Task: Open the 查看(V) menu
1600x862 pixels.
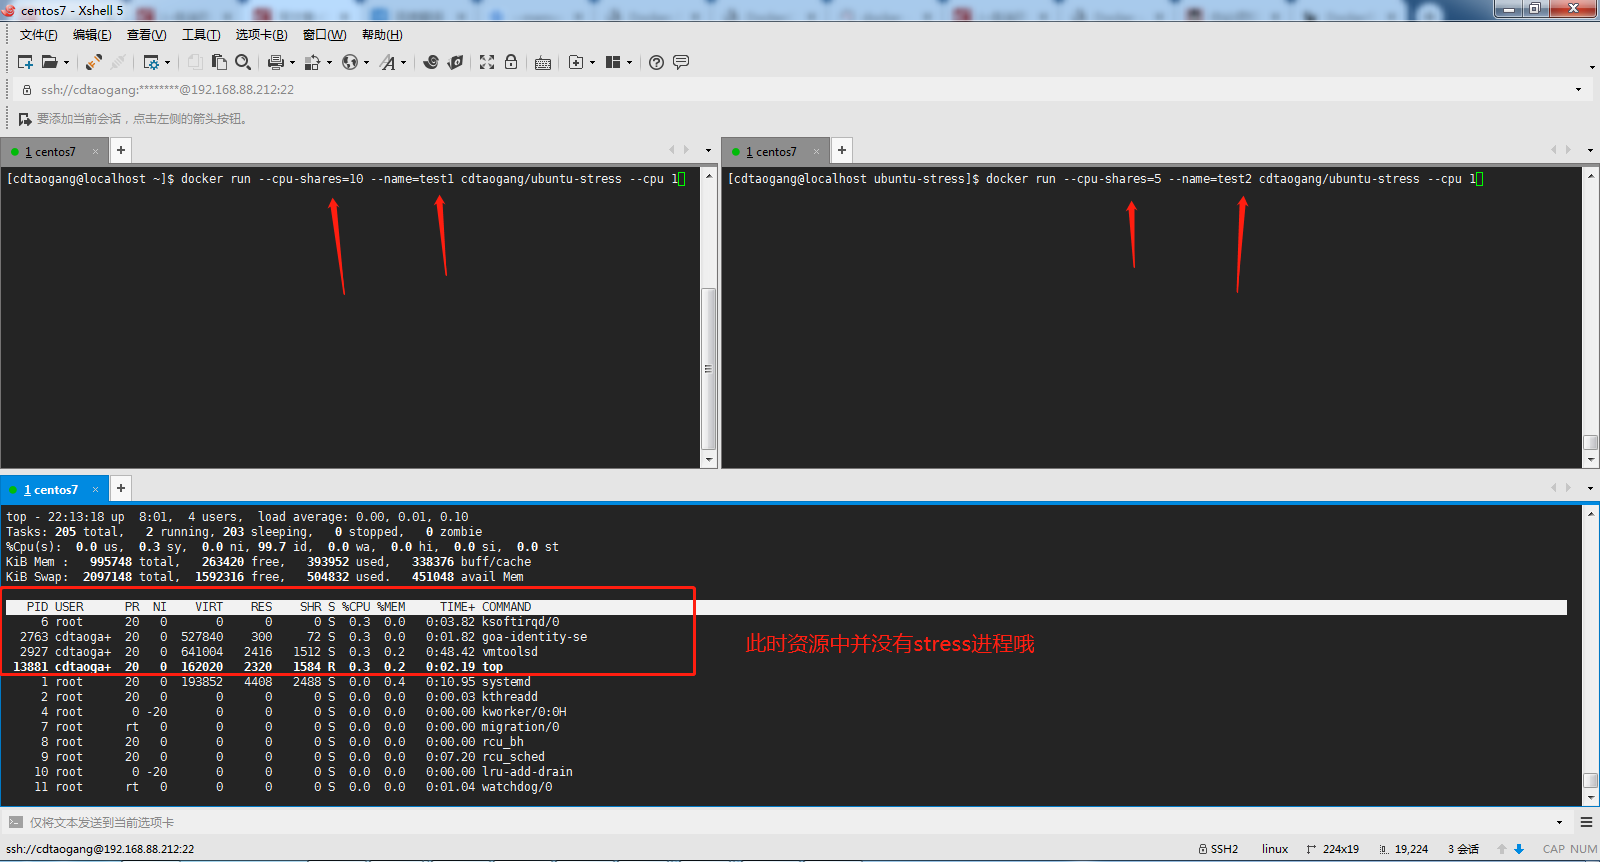Action: (146, 35)
